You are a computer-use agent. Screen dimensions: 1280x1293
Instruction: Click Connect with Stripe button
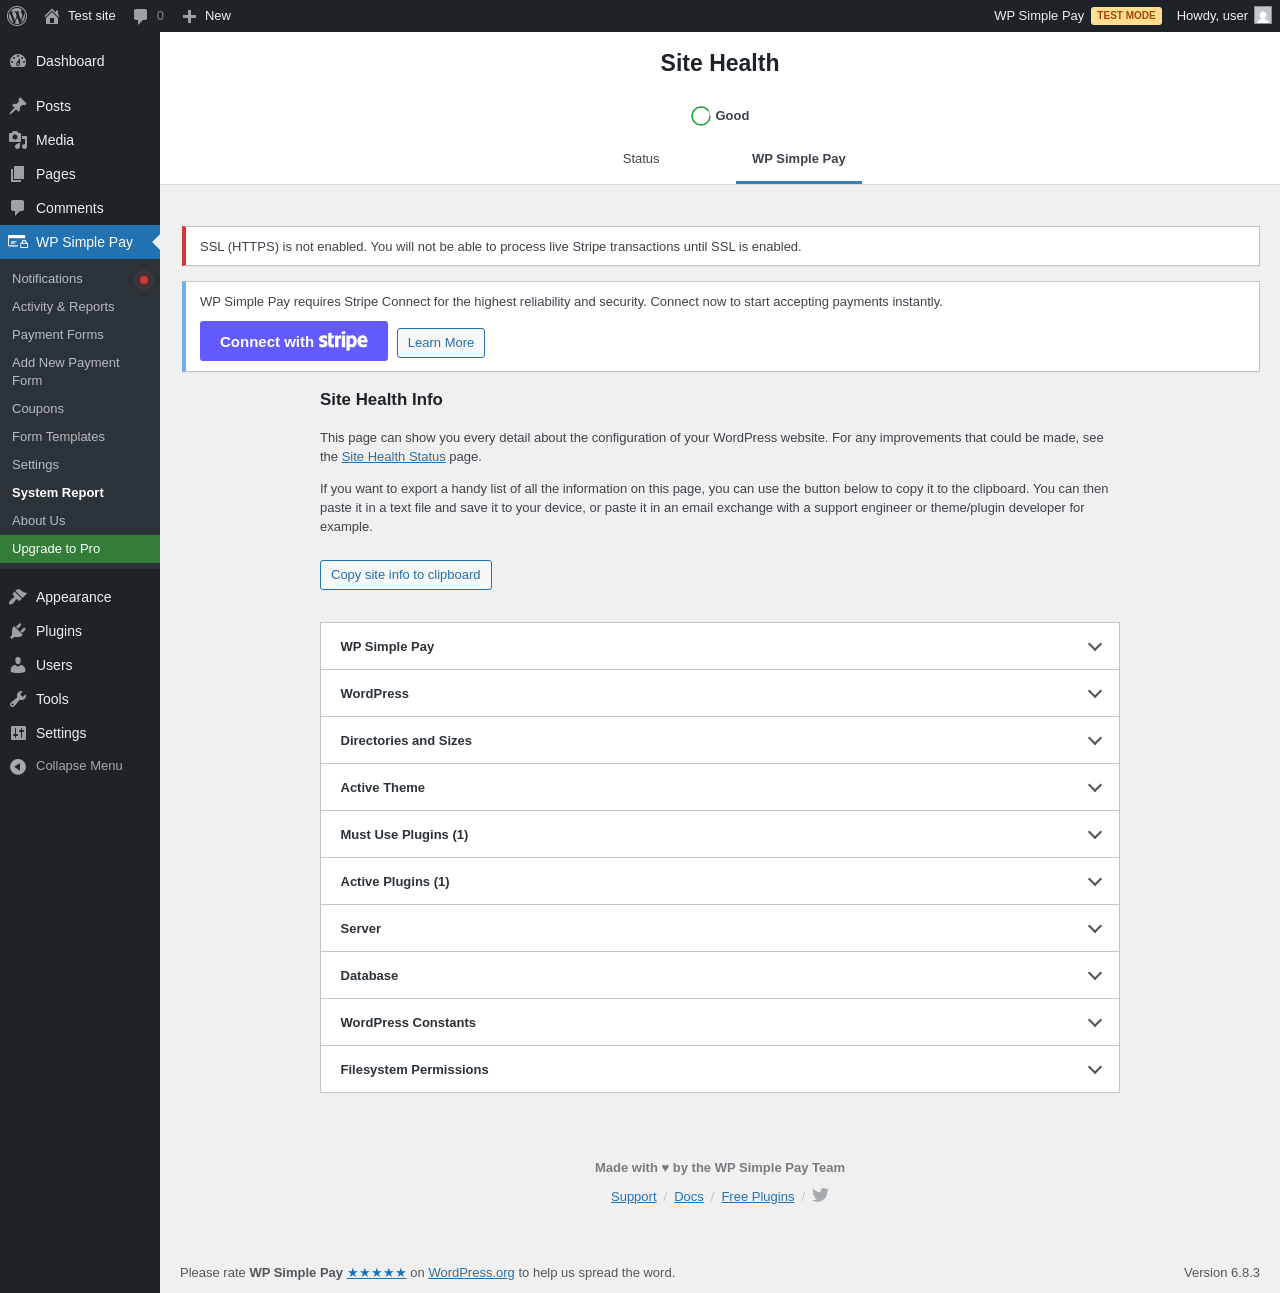click(294, 341)
